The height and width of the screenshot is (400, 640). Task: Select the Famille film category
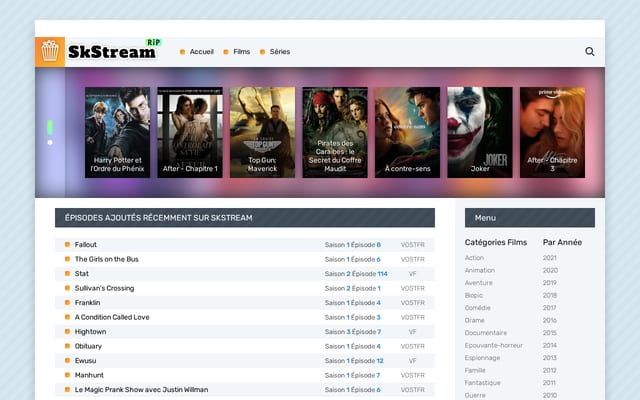[x=475, y=370]
